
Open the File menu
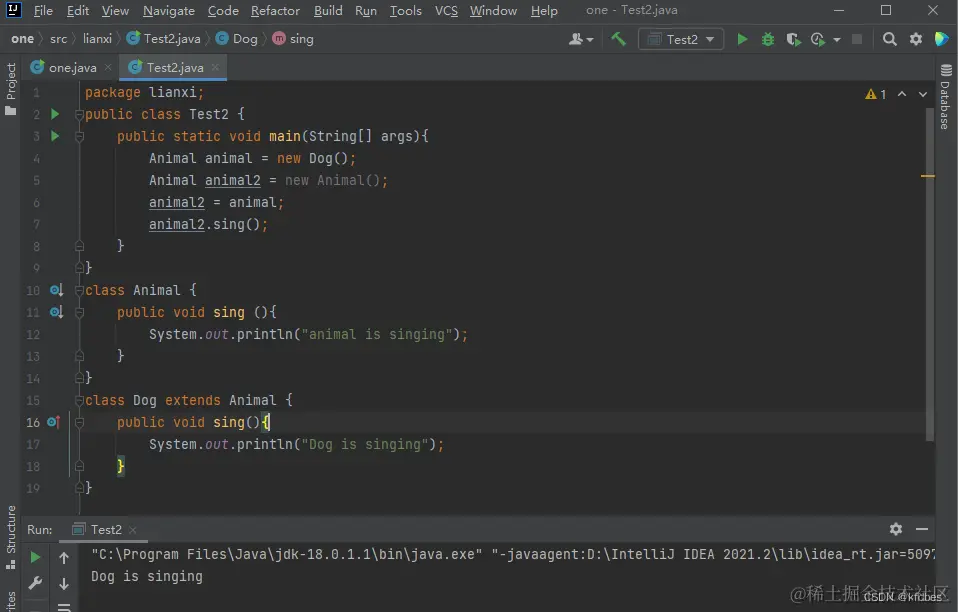[x=43, y=10]
